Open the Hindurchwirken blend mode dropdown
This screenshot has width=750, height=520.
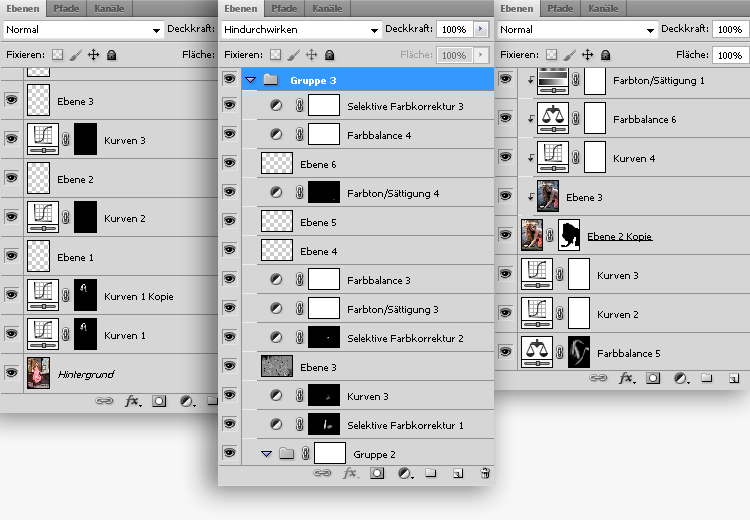click(302, 30)
